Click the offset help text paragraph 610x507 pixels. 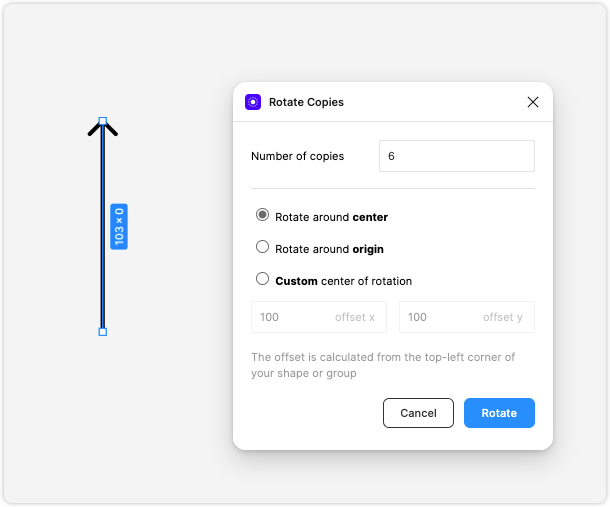pyautogui.click(x=383, y=365)
